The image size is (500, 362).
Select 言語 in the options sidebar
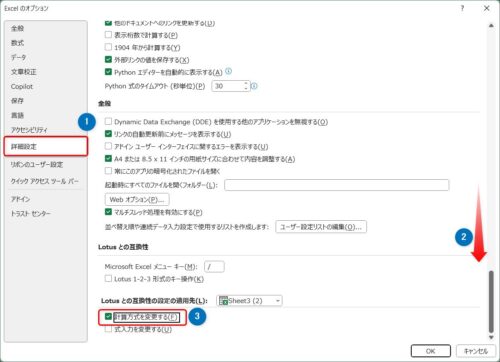coord(17,115)
